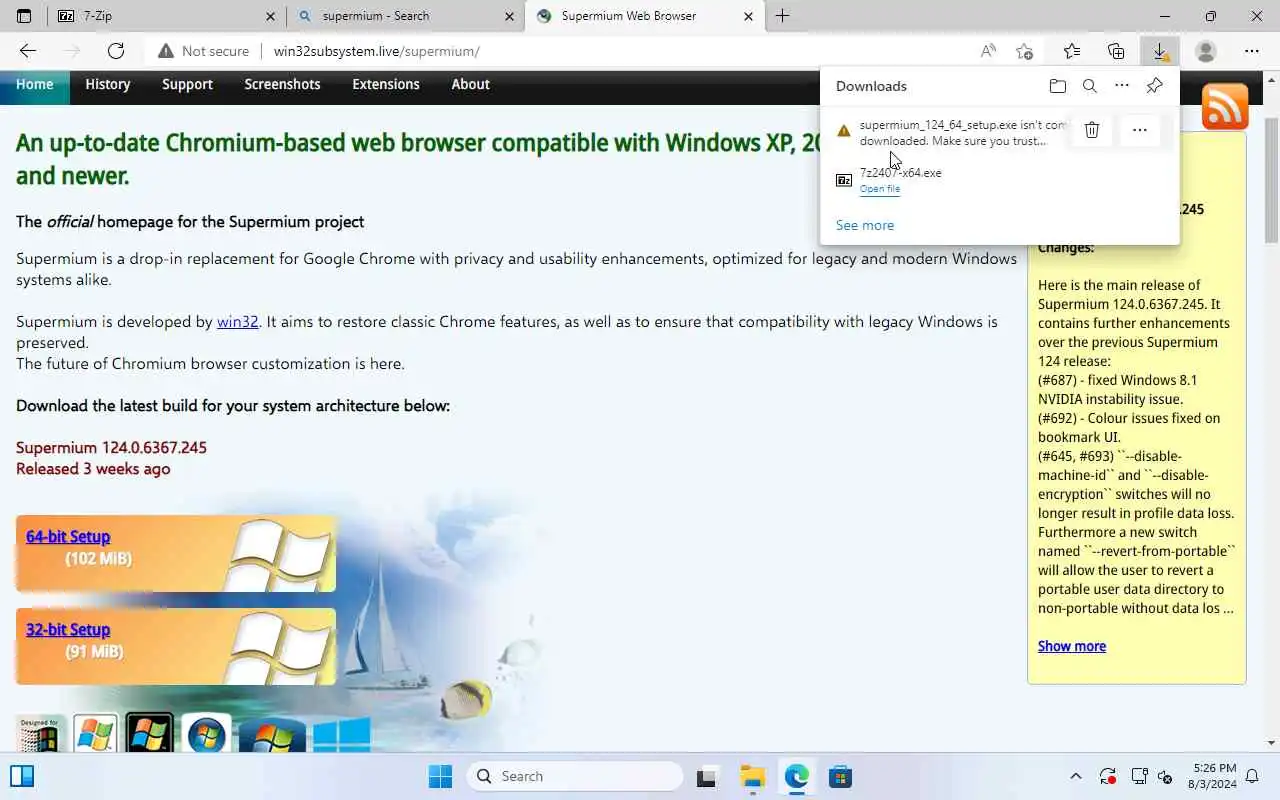Delete the supermium_124_64_setup.exe download
1280x800 pixels.
click(1092, 130)
